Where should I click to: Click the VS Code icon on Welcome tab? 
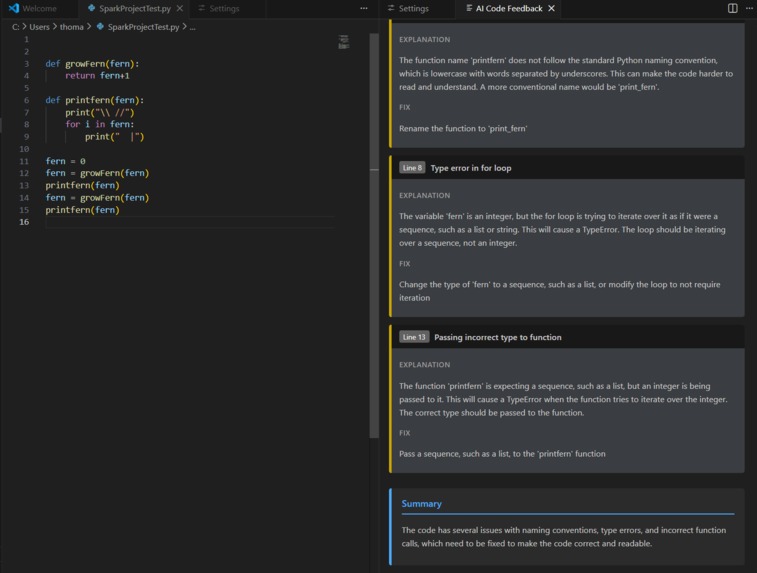[x=14, y=8]
